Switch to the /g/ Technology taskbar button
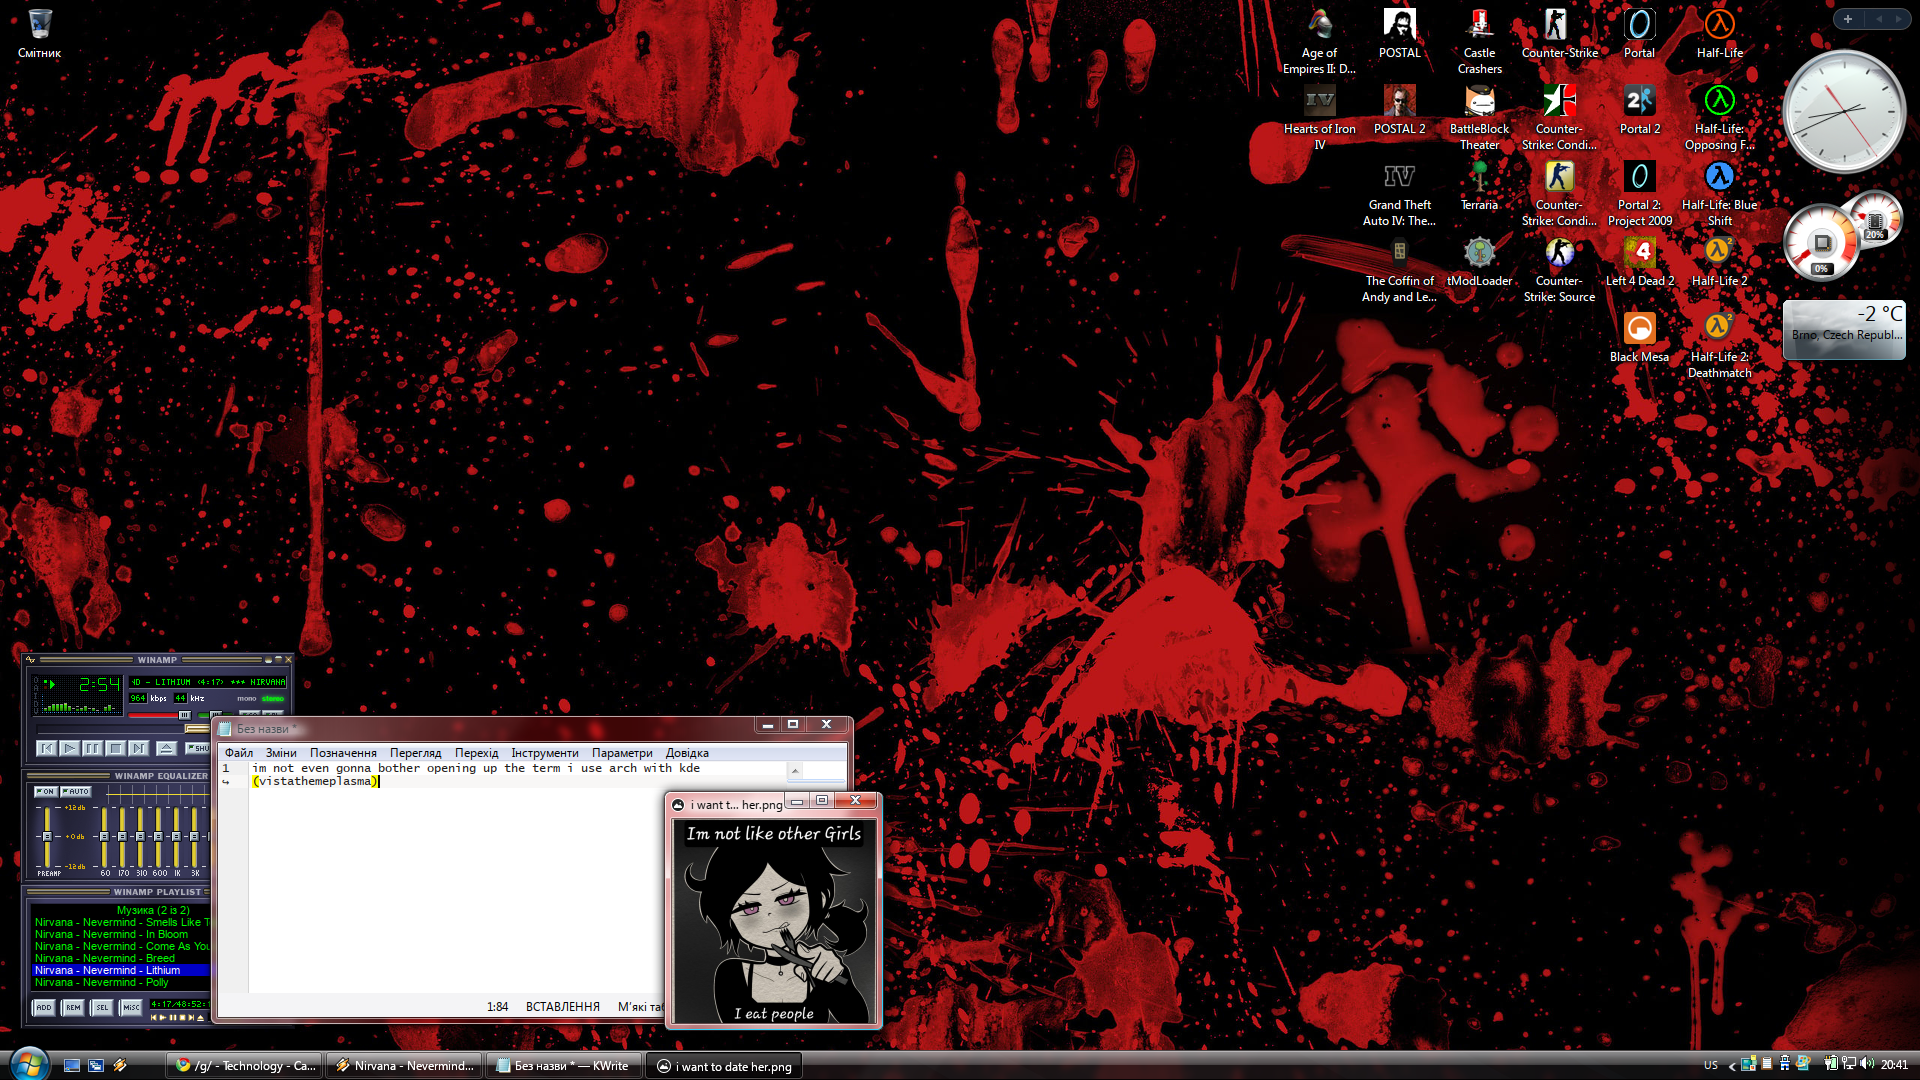1920x1080 pixels. pyautogui.click(x=246, y=1066)
